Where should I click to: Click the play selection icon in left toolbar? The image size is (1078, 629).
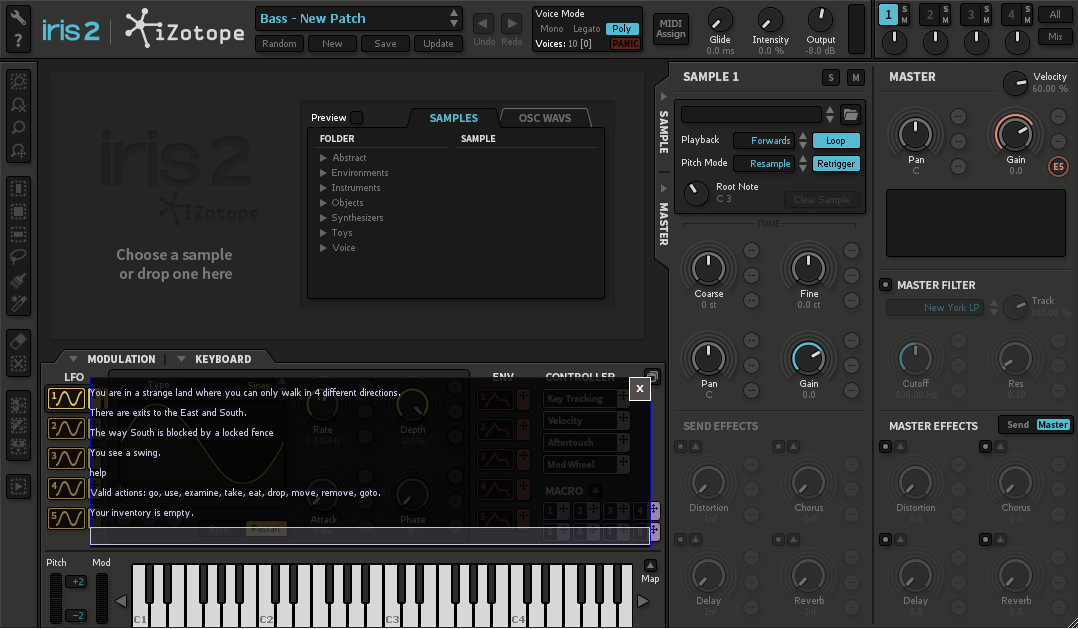18,487
